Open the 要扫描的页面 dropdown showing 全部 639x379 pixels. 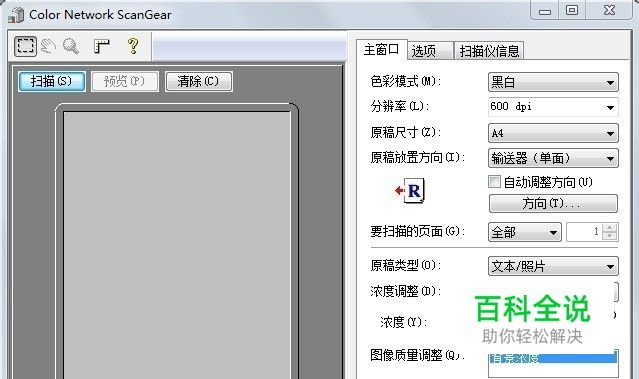click(x=524, y=232)
